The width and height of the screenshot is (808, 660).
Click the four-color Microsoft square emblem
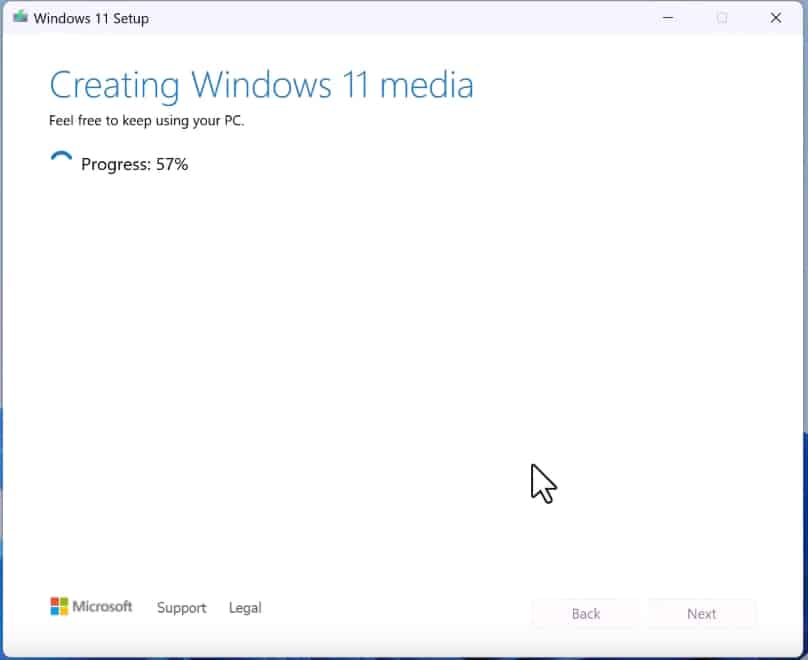coord(58,606)
